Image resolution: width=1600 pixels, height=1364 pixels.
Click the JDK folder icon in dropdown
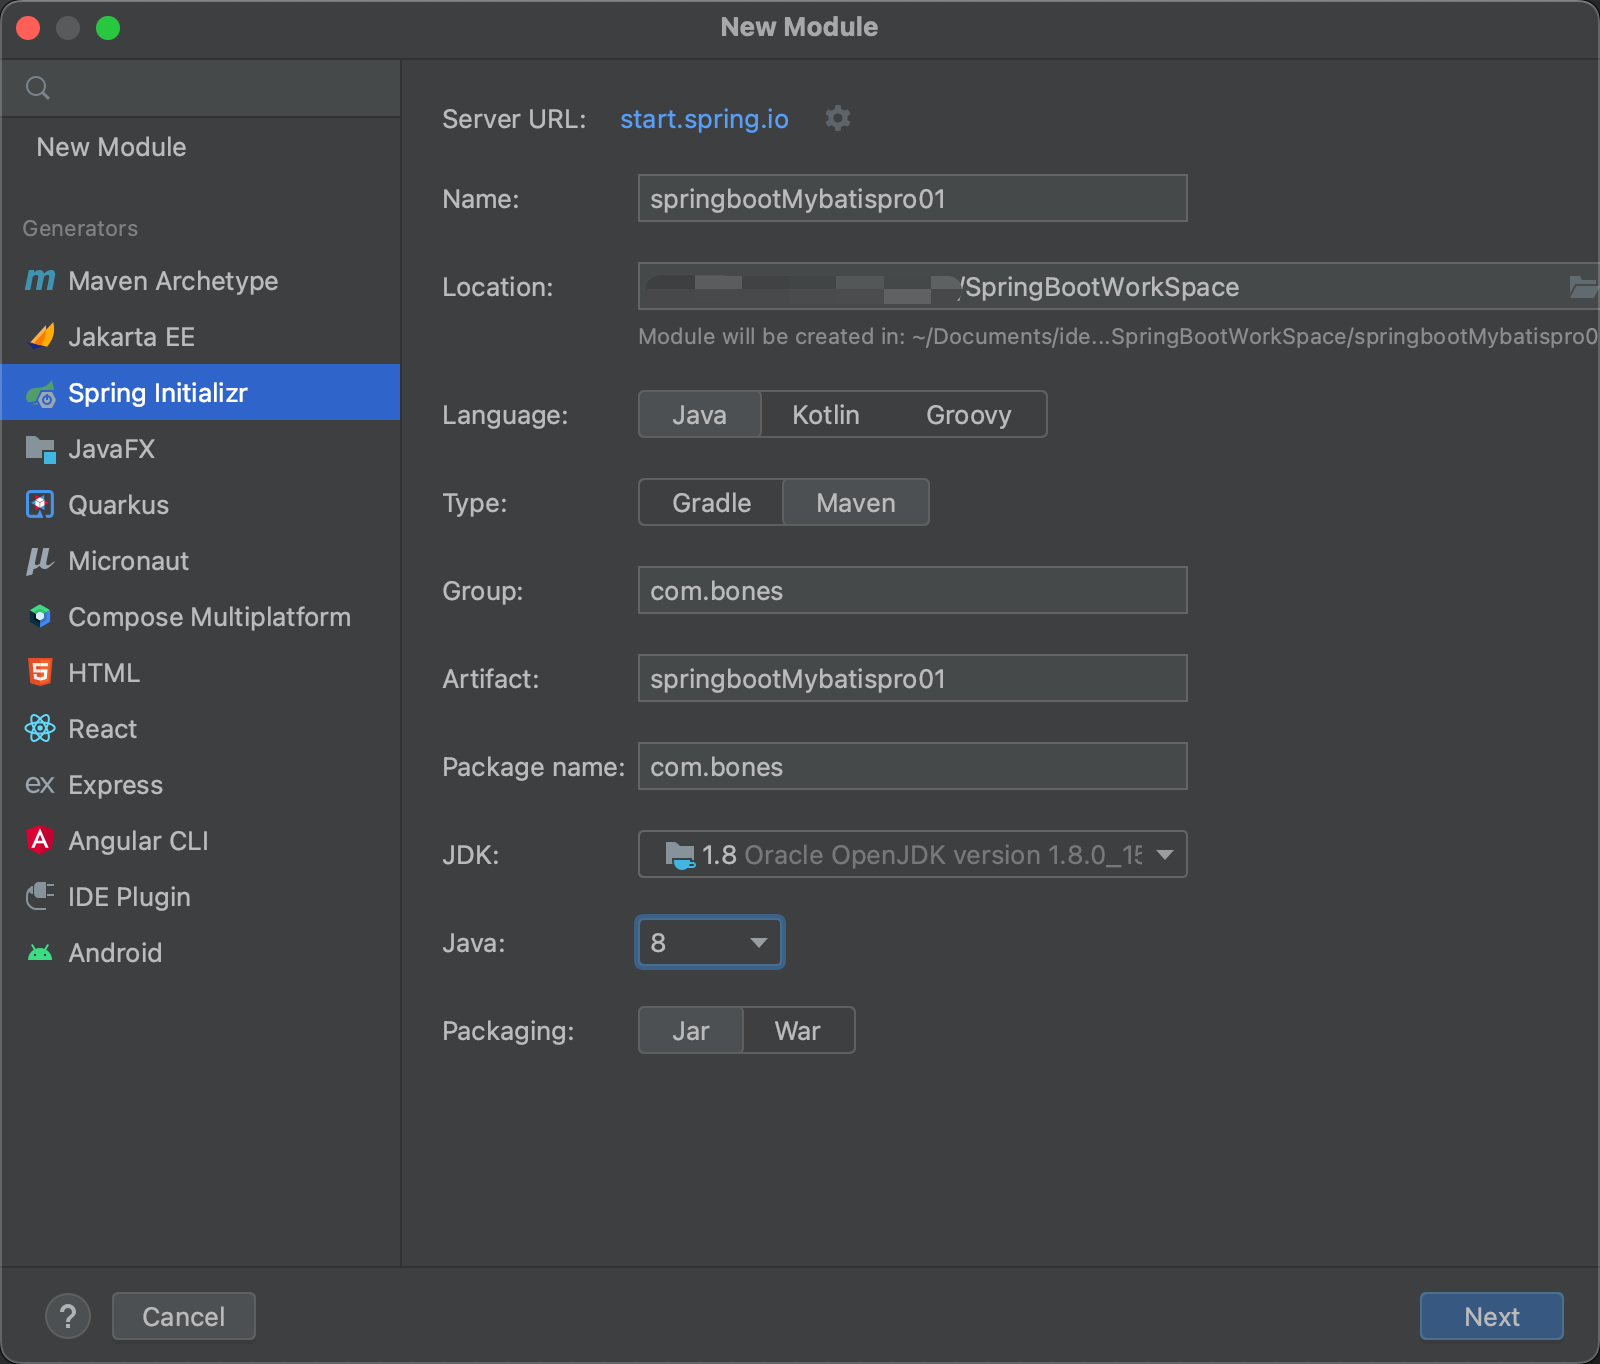tap(680, 855)
